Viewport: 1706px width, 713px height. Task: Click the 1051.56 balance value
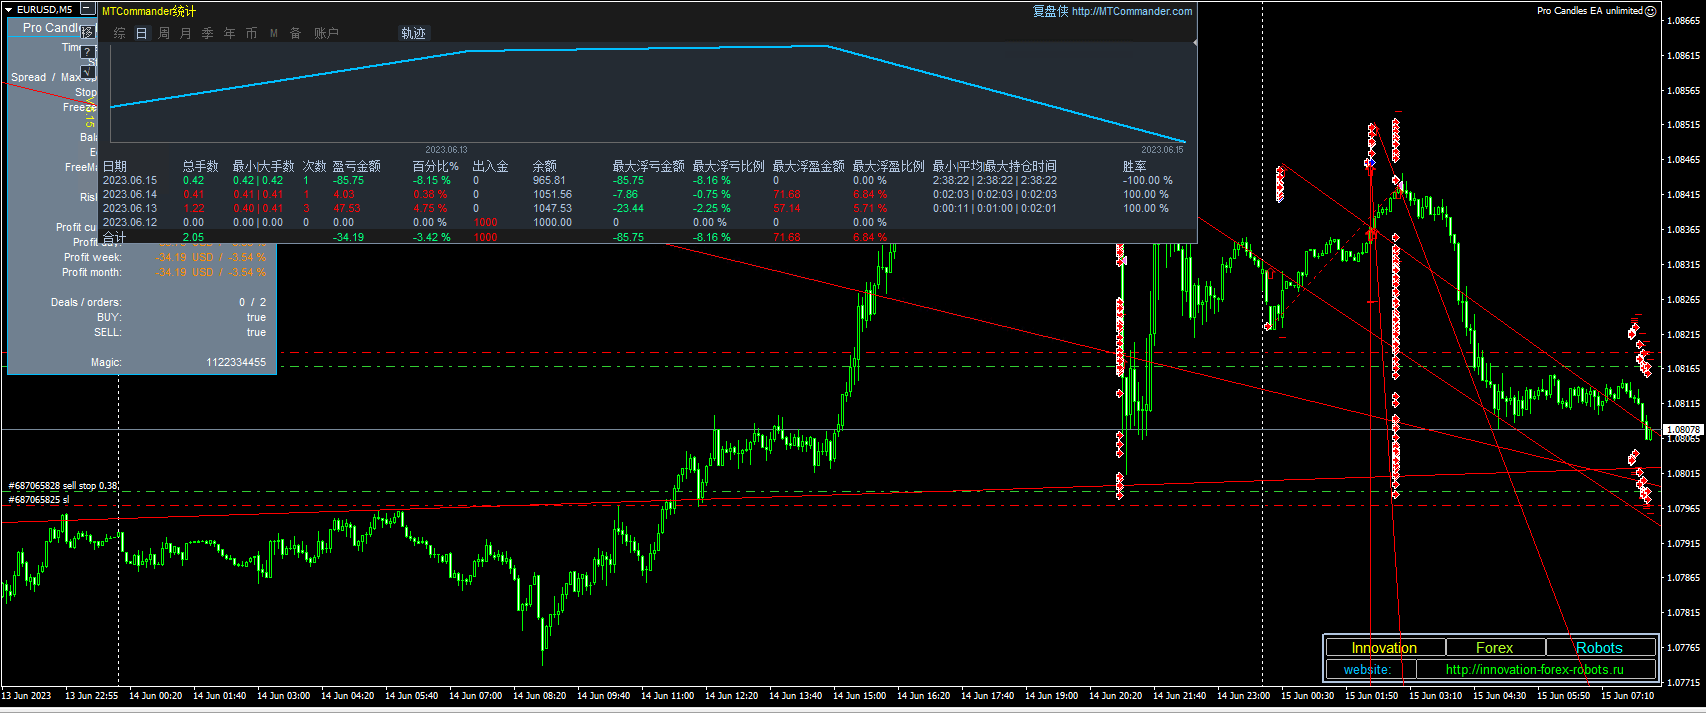(x=553, y=195)
